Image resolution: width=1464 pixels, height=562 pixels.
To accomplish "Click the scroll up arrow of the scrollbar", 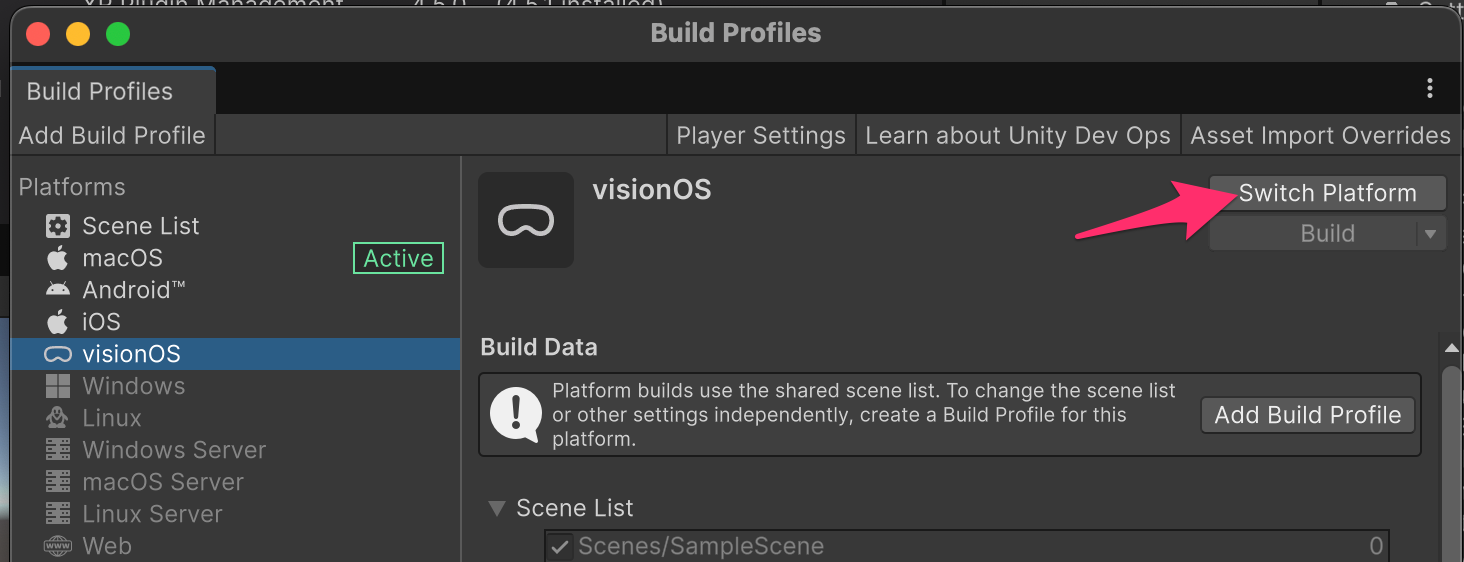I will (x=1451, y=347).
